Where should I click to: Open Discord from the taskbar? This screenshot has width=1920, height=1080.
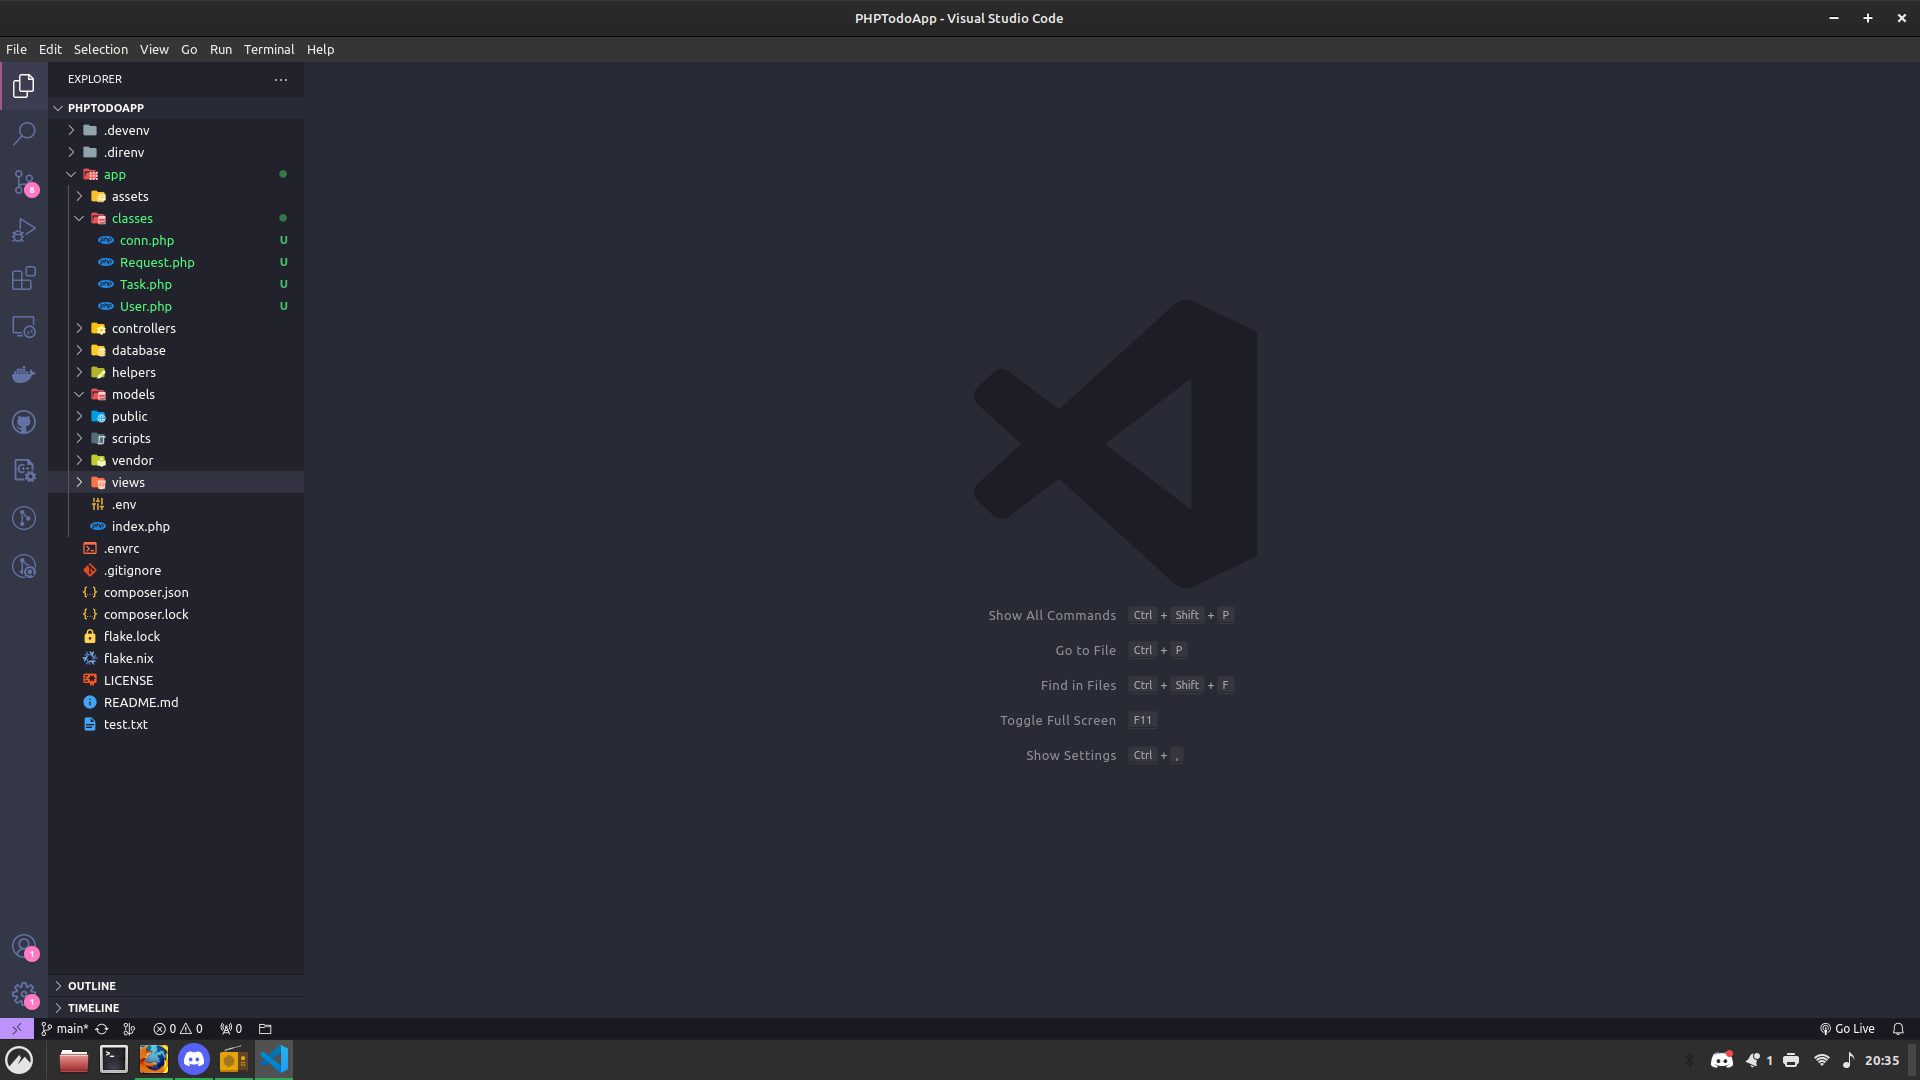point(194,1059)
